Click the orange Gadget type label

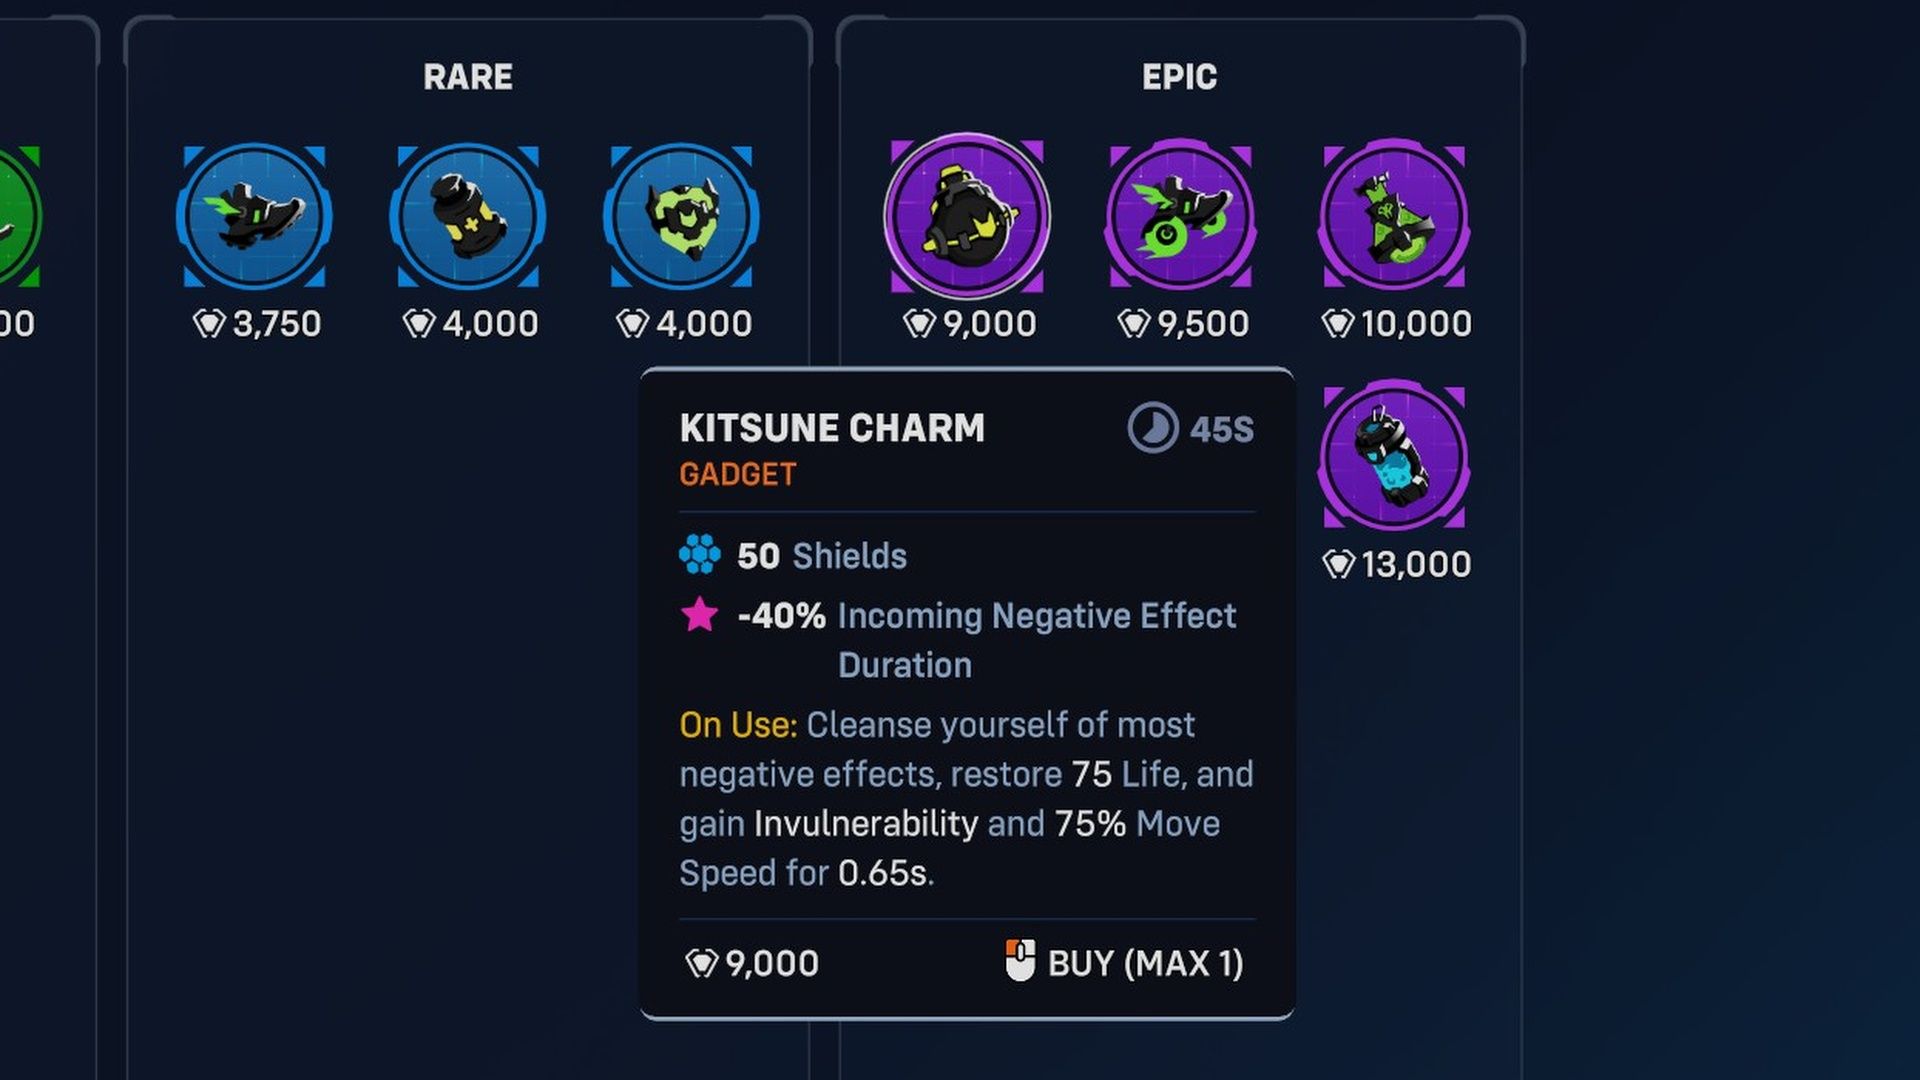click(x=738, y=474)
